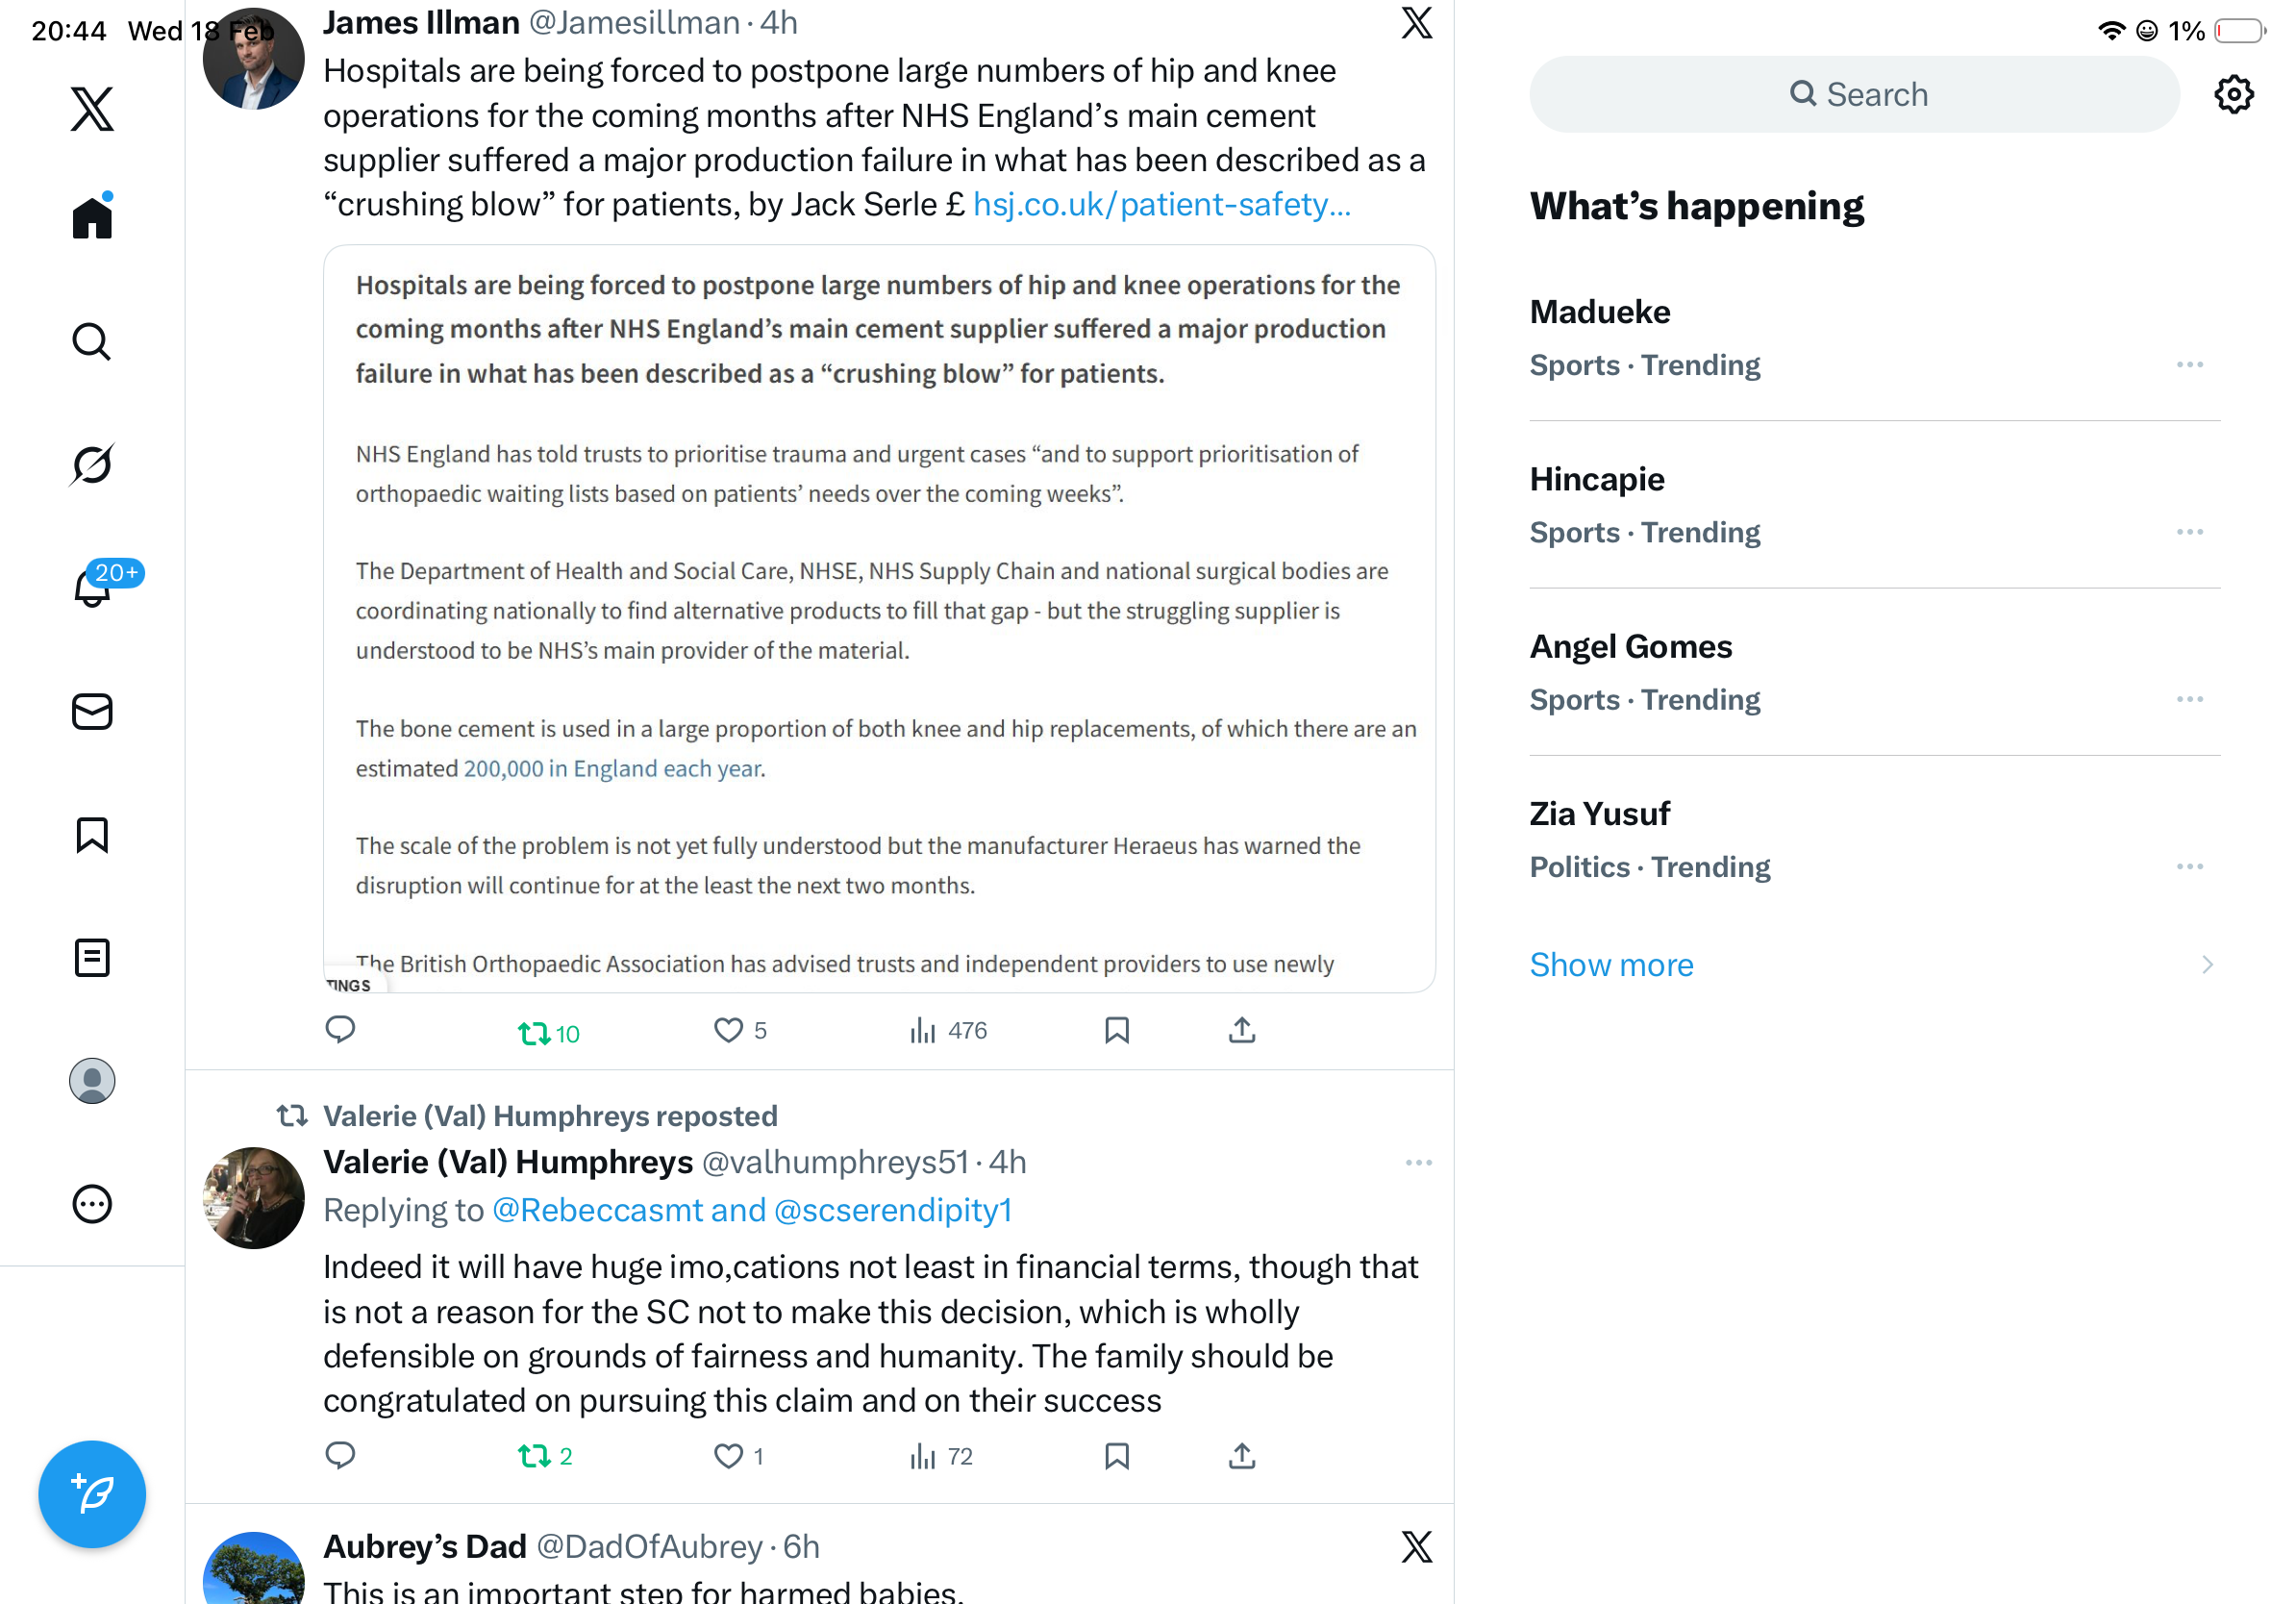Bookmark the James Illman hospital post
The width and height of the screenshot is (2296, 1604).
tap(1117, 1030)
